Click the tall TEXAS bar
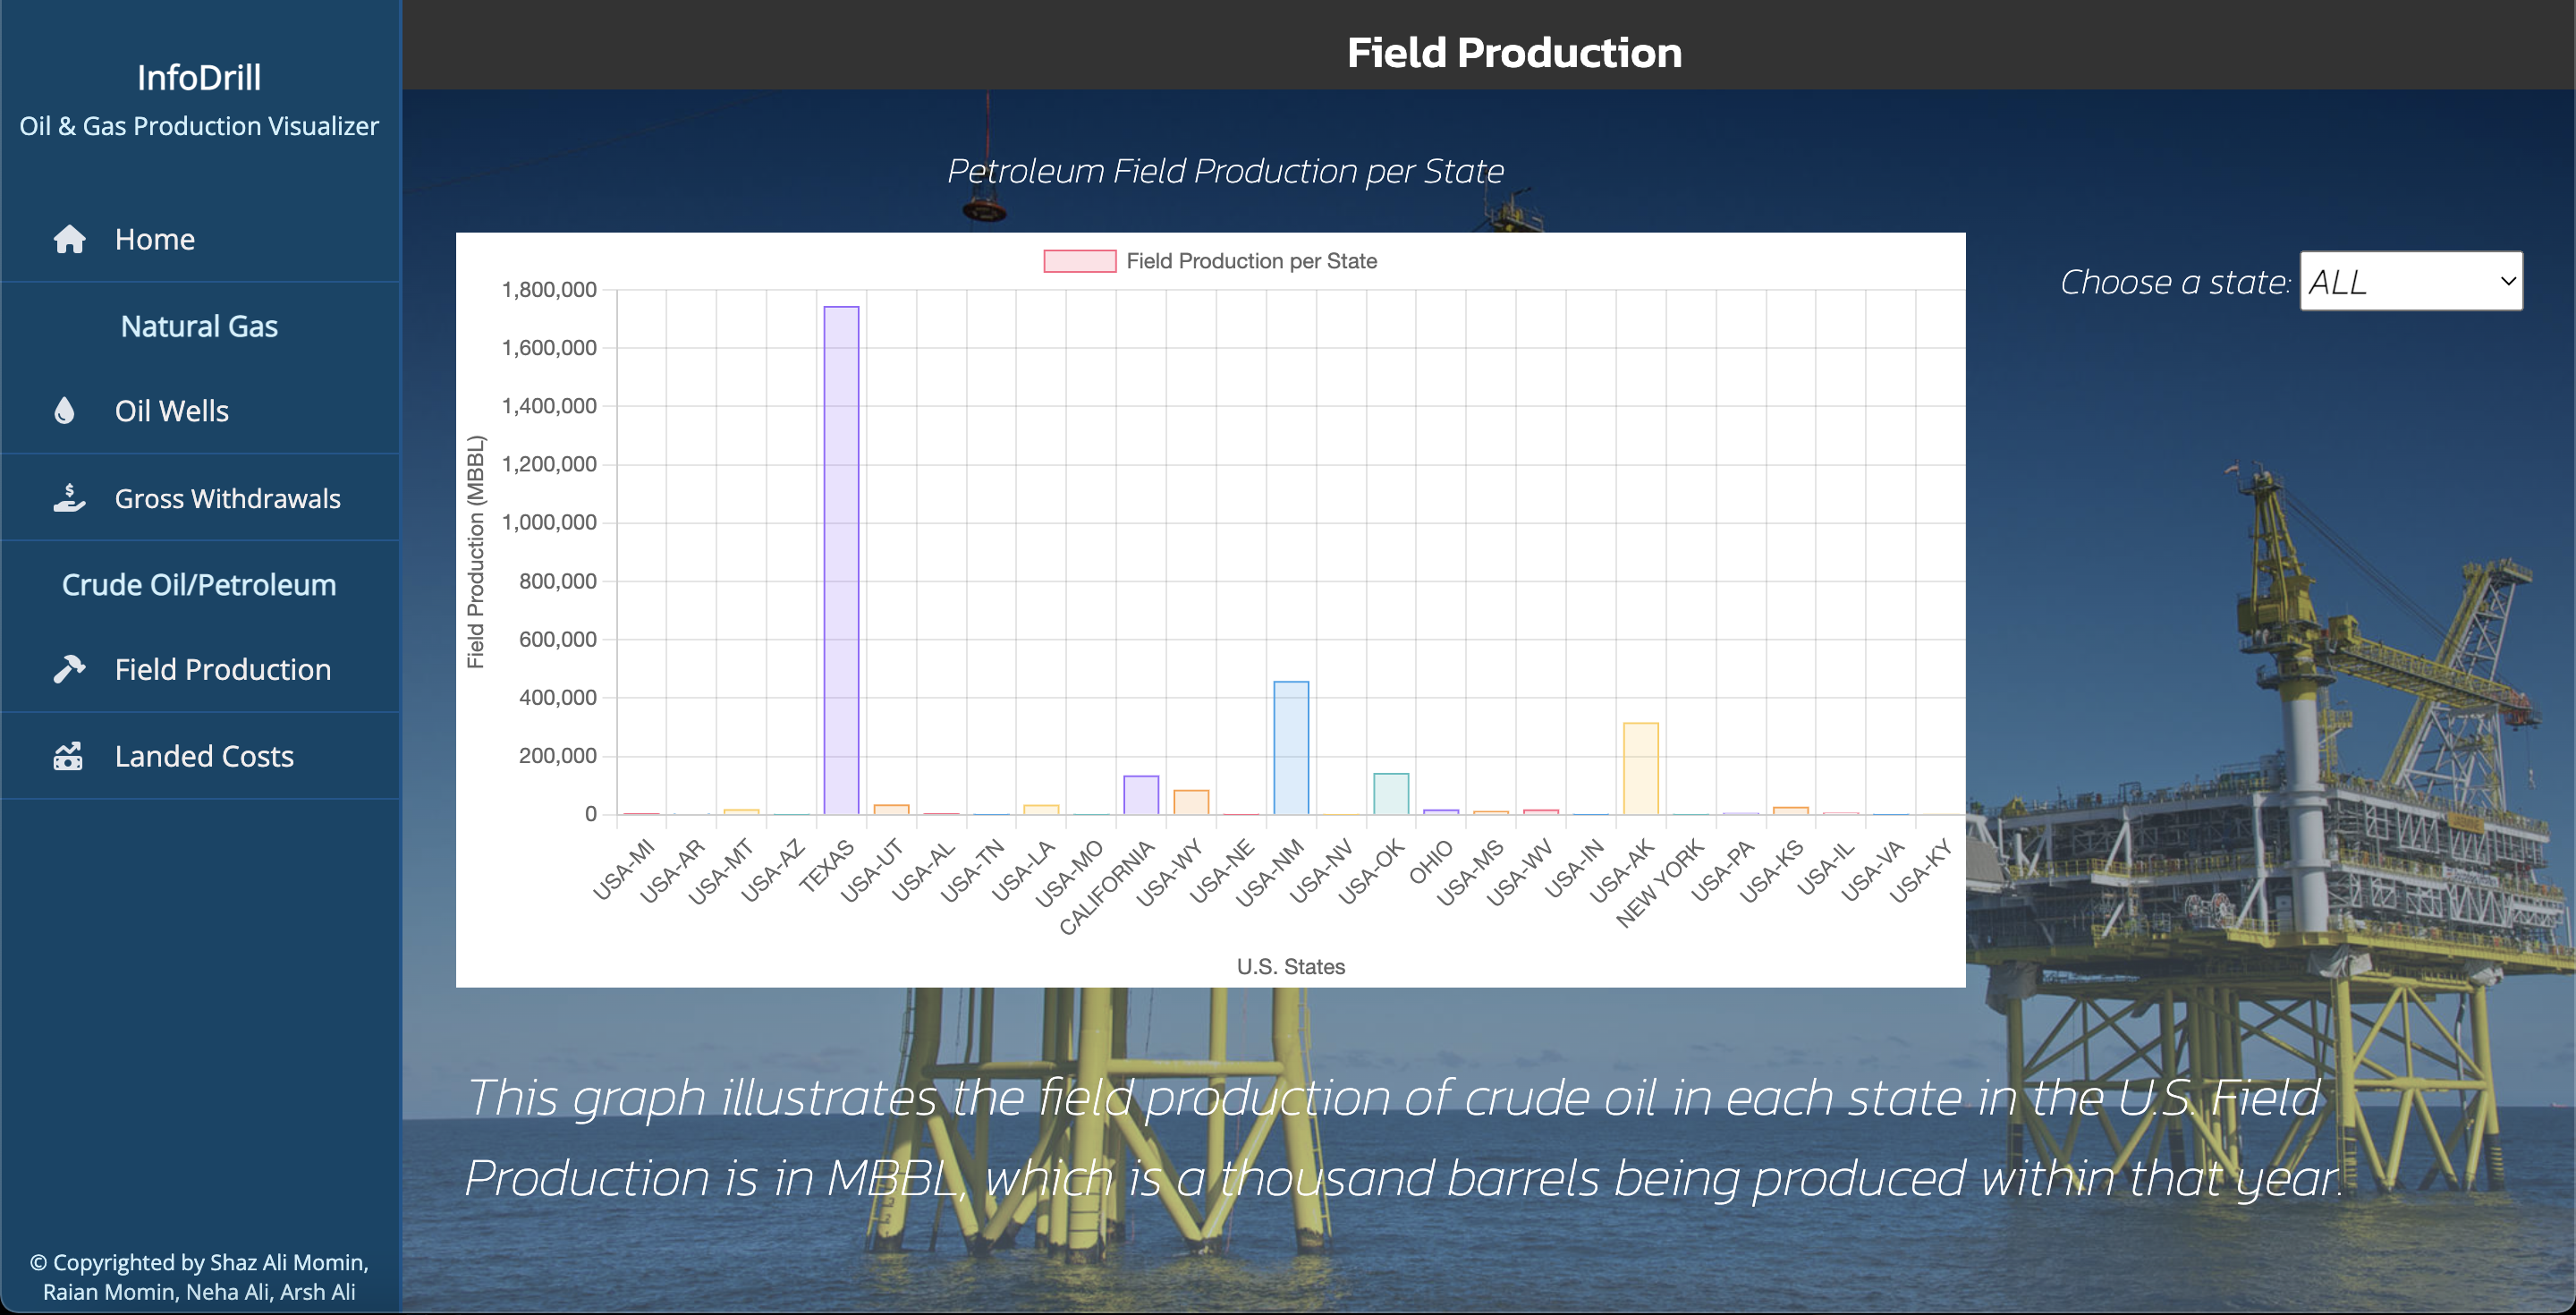 841,560
